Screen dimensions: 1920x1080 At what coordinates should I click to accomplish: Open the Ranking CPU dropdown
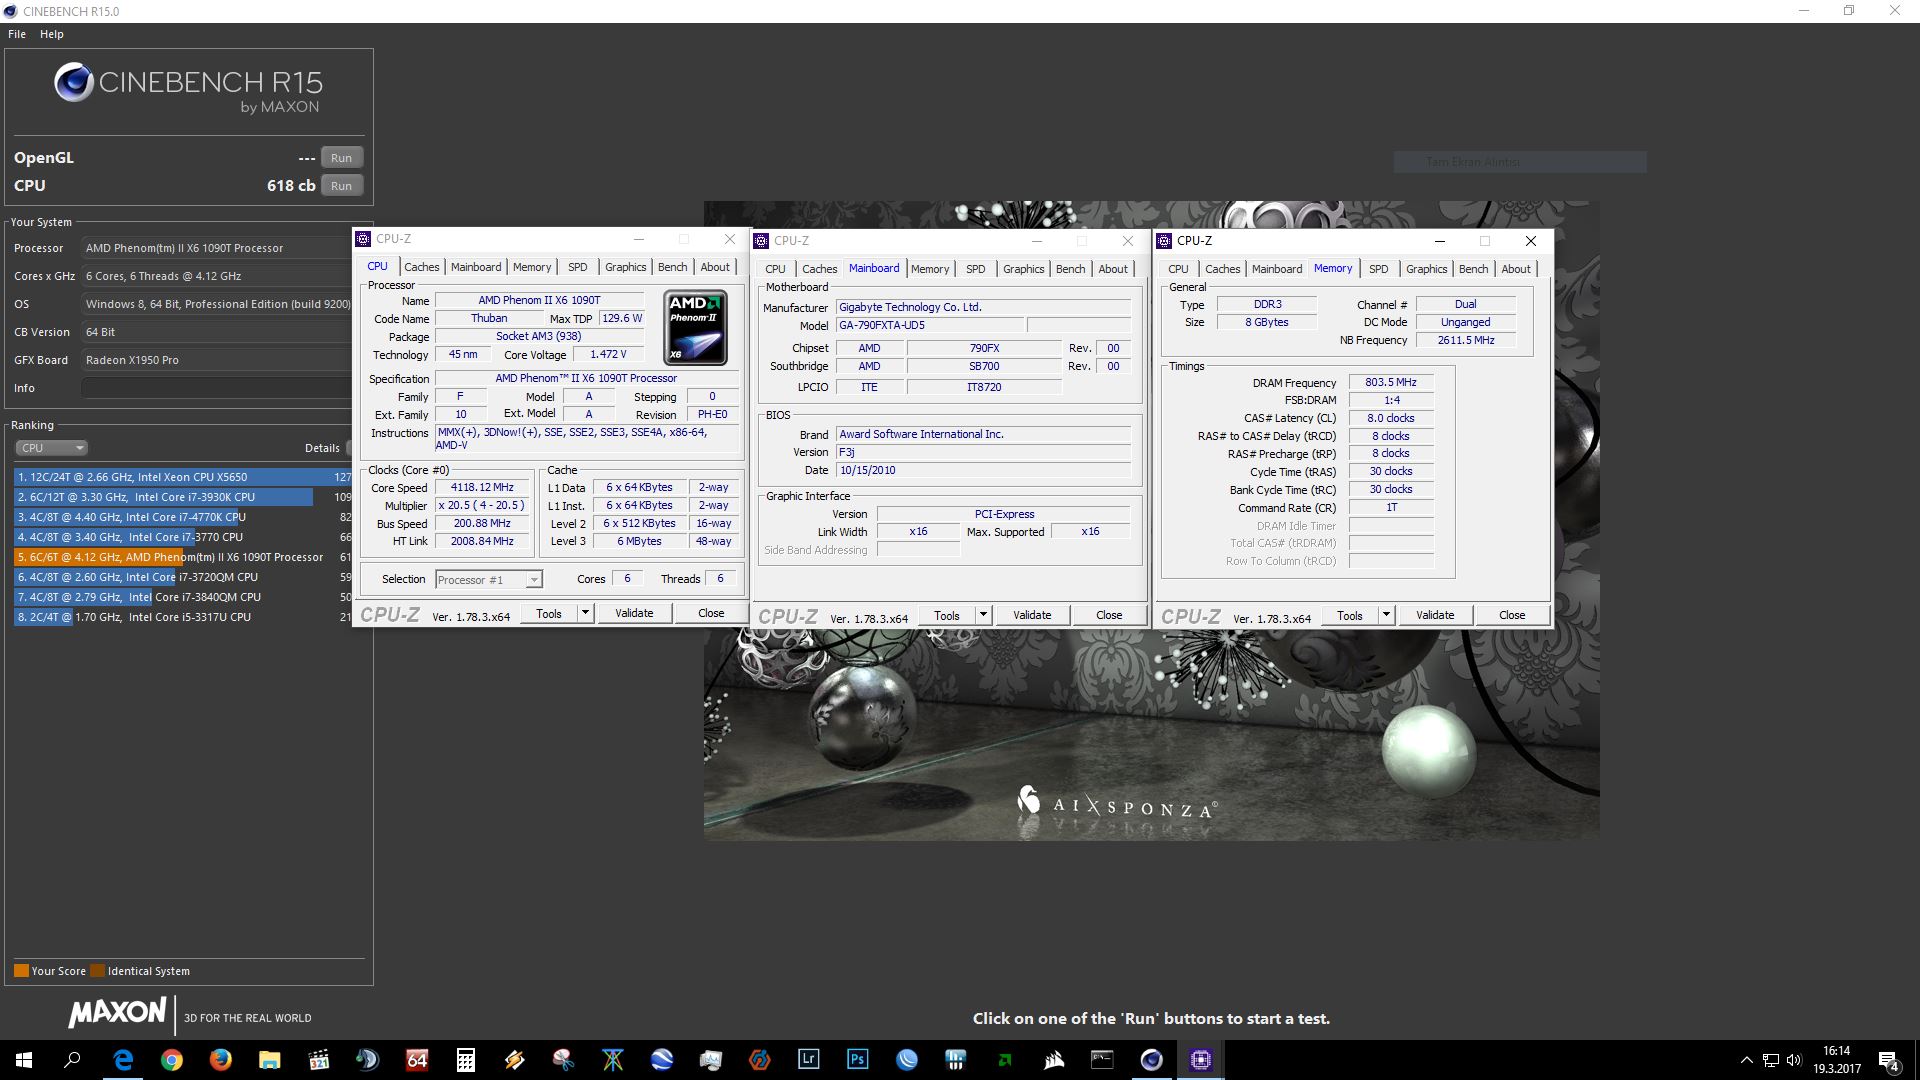tap(52, 448)
